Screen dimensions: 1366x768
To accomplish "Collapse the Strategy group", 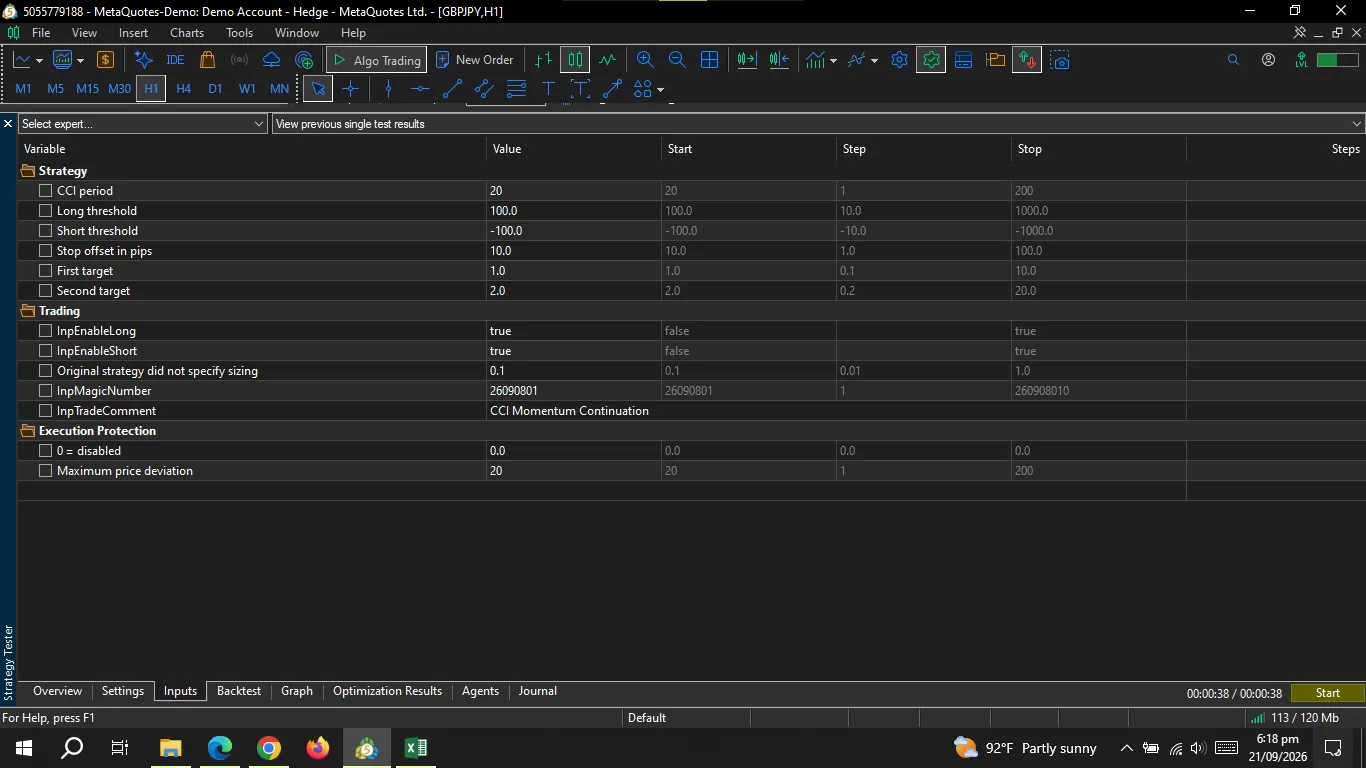I will point(27,171).
